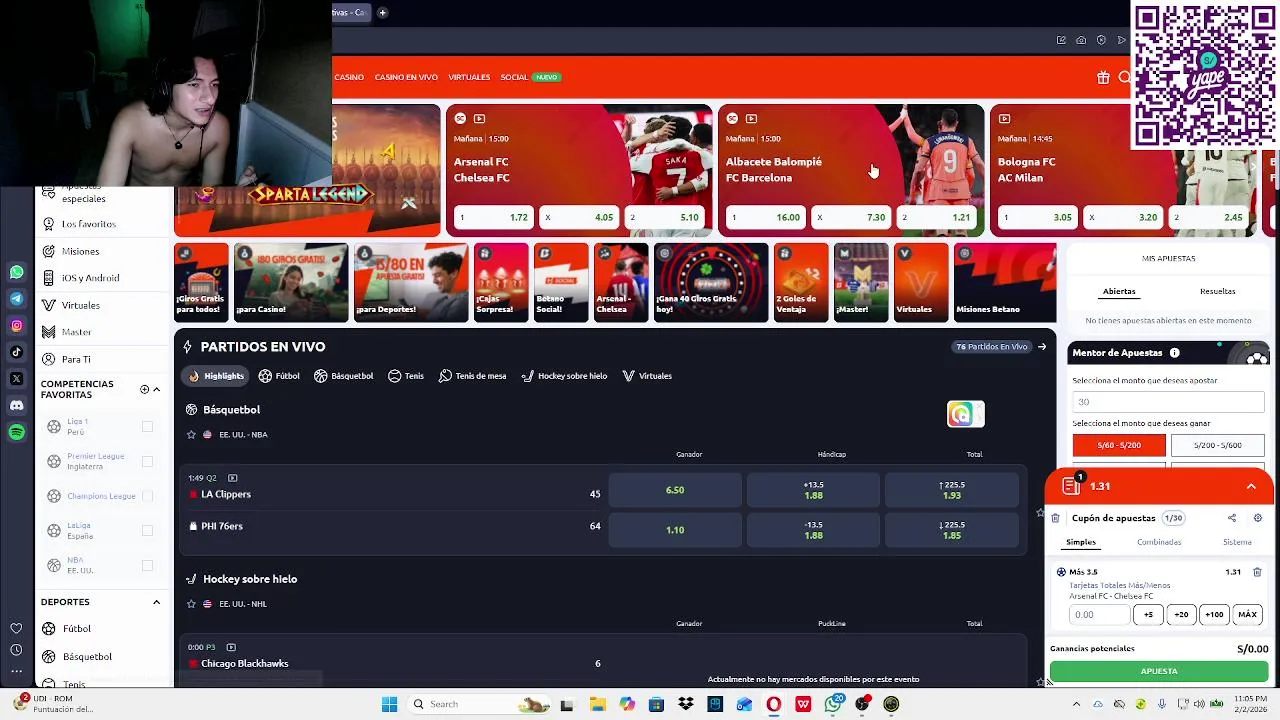Screen dimensions: 1280x720
Task: Select the Combinadas slip tab
Action: pyautogui.click(x=1159, y=542)
